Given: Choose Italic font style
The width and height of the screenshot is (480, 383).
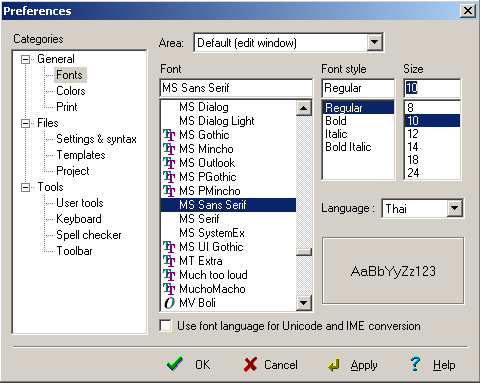Looking at the screenshot, I should 336,134.
